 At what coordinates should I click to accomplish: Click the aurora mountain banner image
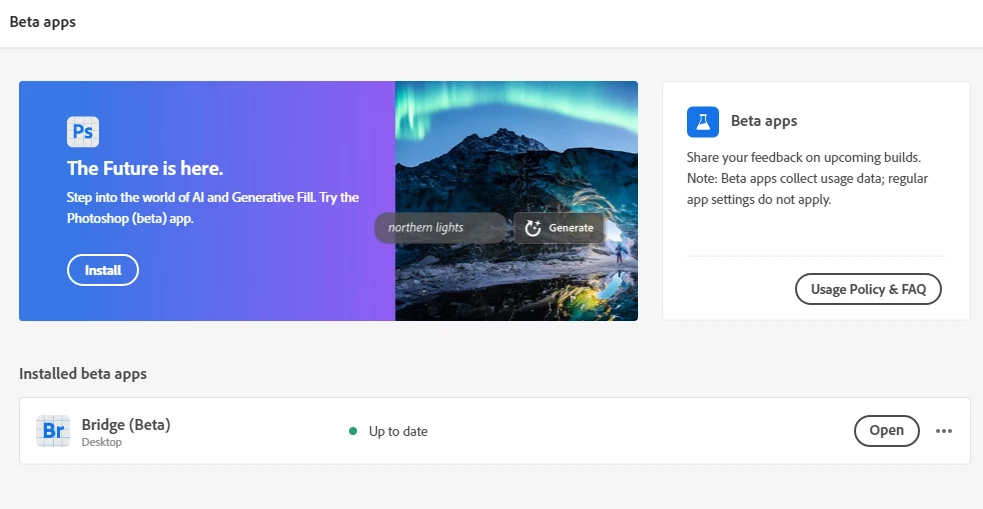pos(517,201)
